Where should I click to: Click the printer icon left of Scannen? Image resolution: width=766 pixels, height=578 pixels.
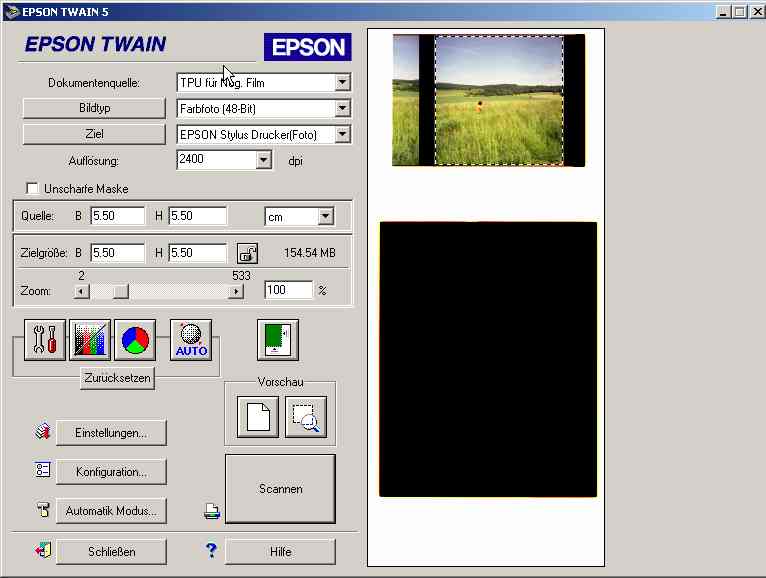click(212, 511)
